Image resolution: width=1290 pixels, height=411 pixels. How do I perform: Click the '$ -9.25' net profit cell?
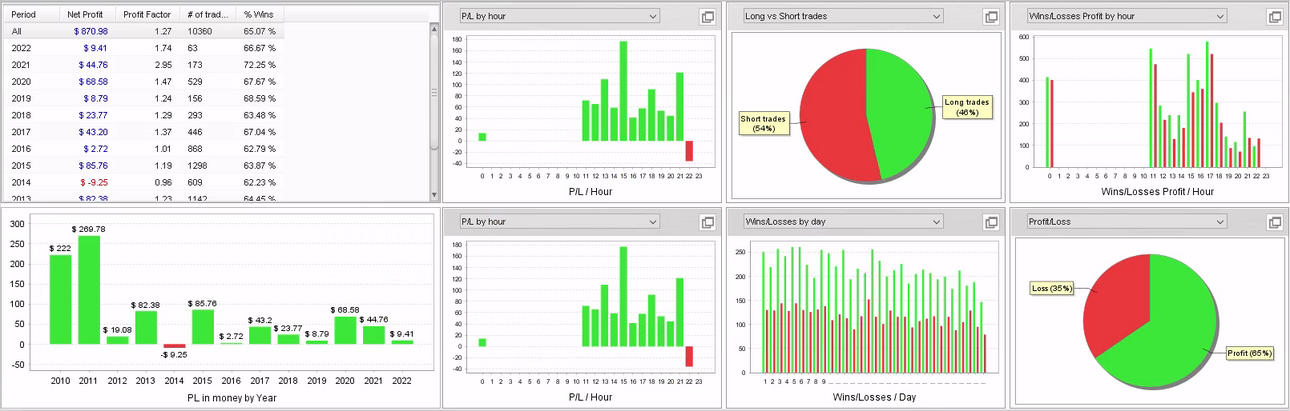point(93,182)
